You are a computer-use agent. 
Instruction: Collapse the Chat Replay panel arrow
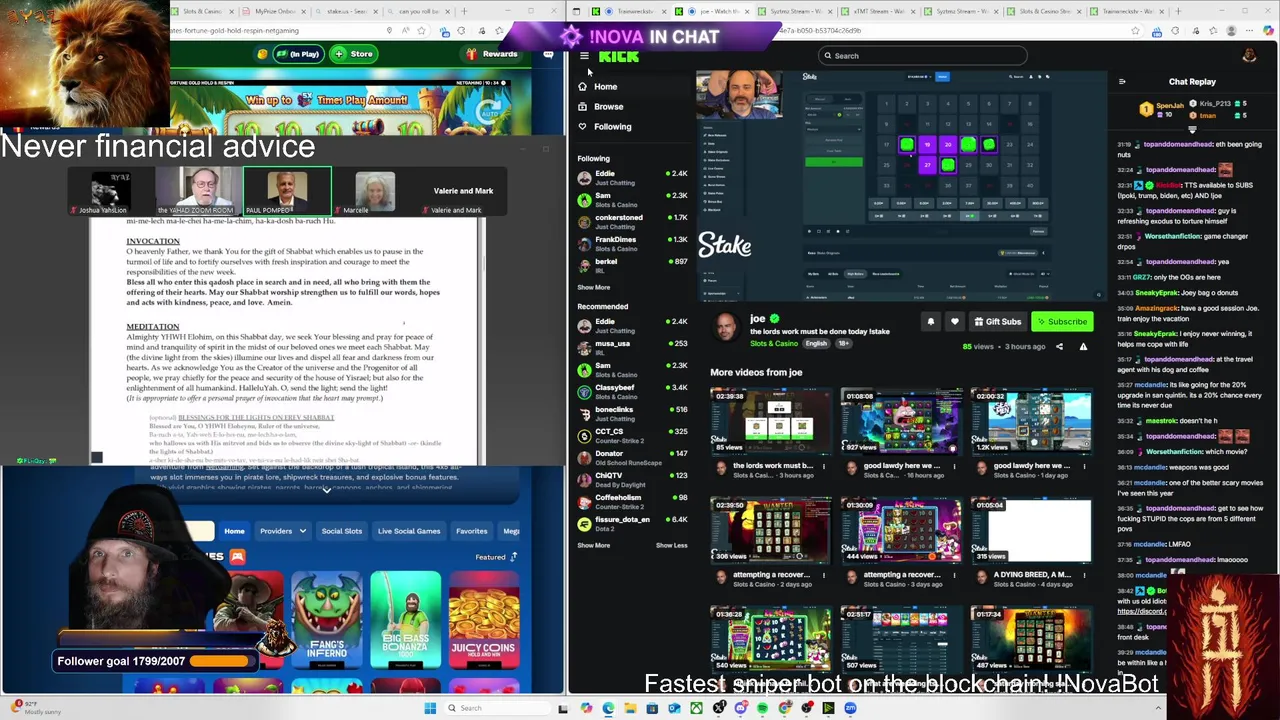[1122, 82]
